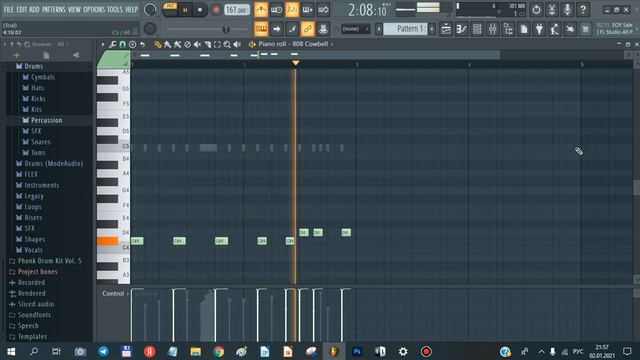The width and height of the screenshot is (640, 360).
Task: Open the piano roll Stamp tool
Action: (132, 44)
